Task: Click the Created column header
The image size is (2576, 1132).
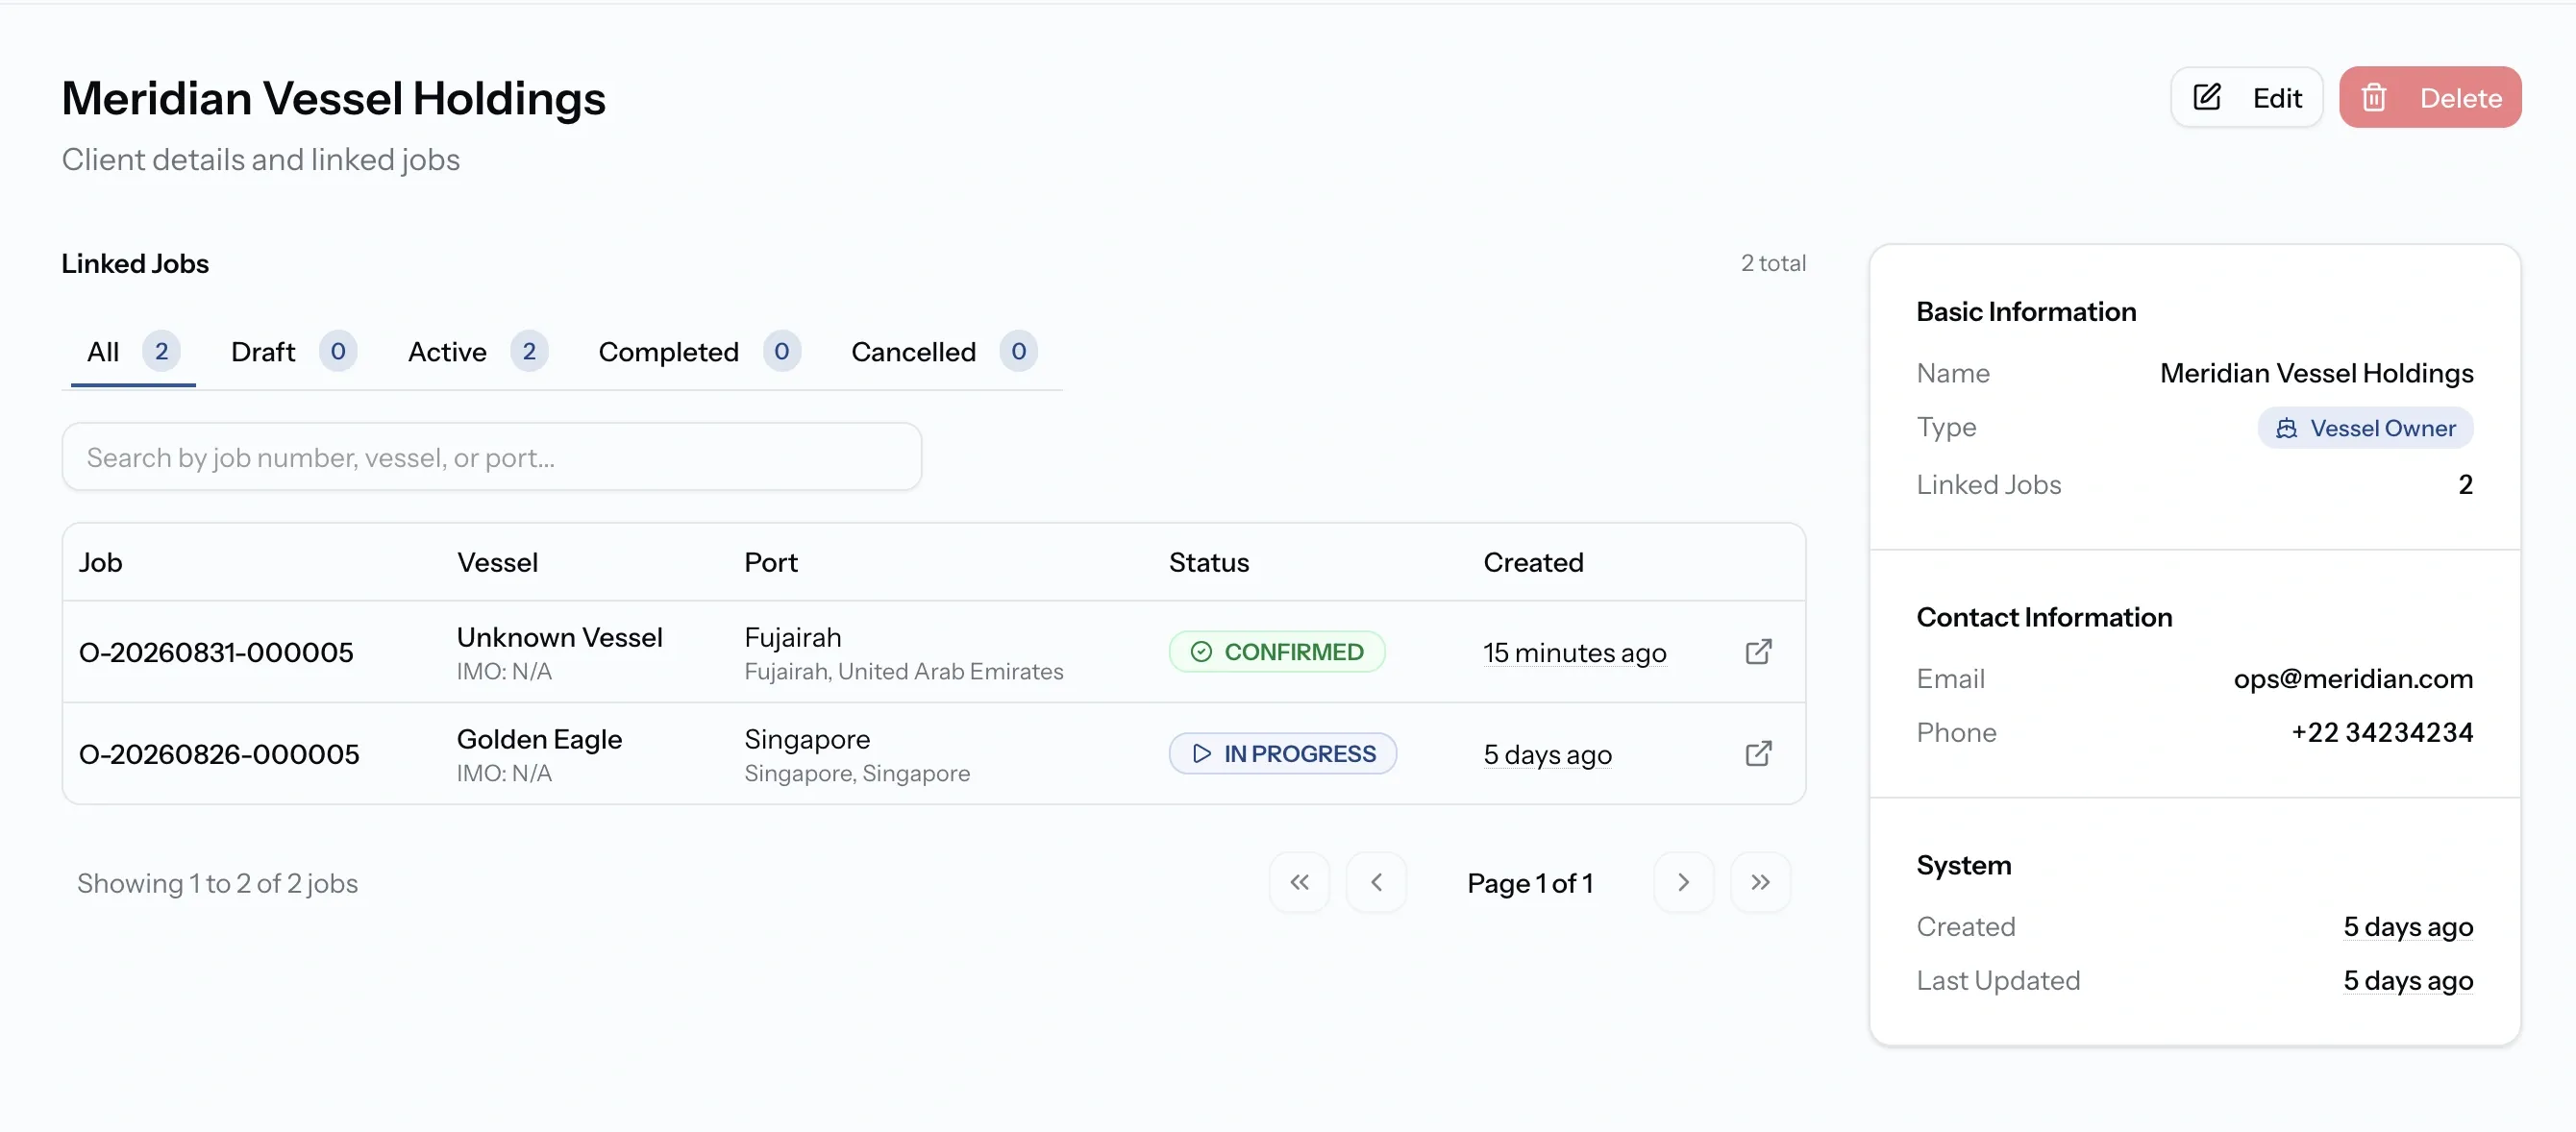Action: (x=1533, y=562)
